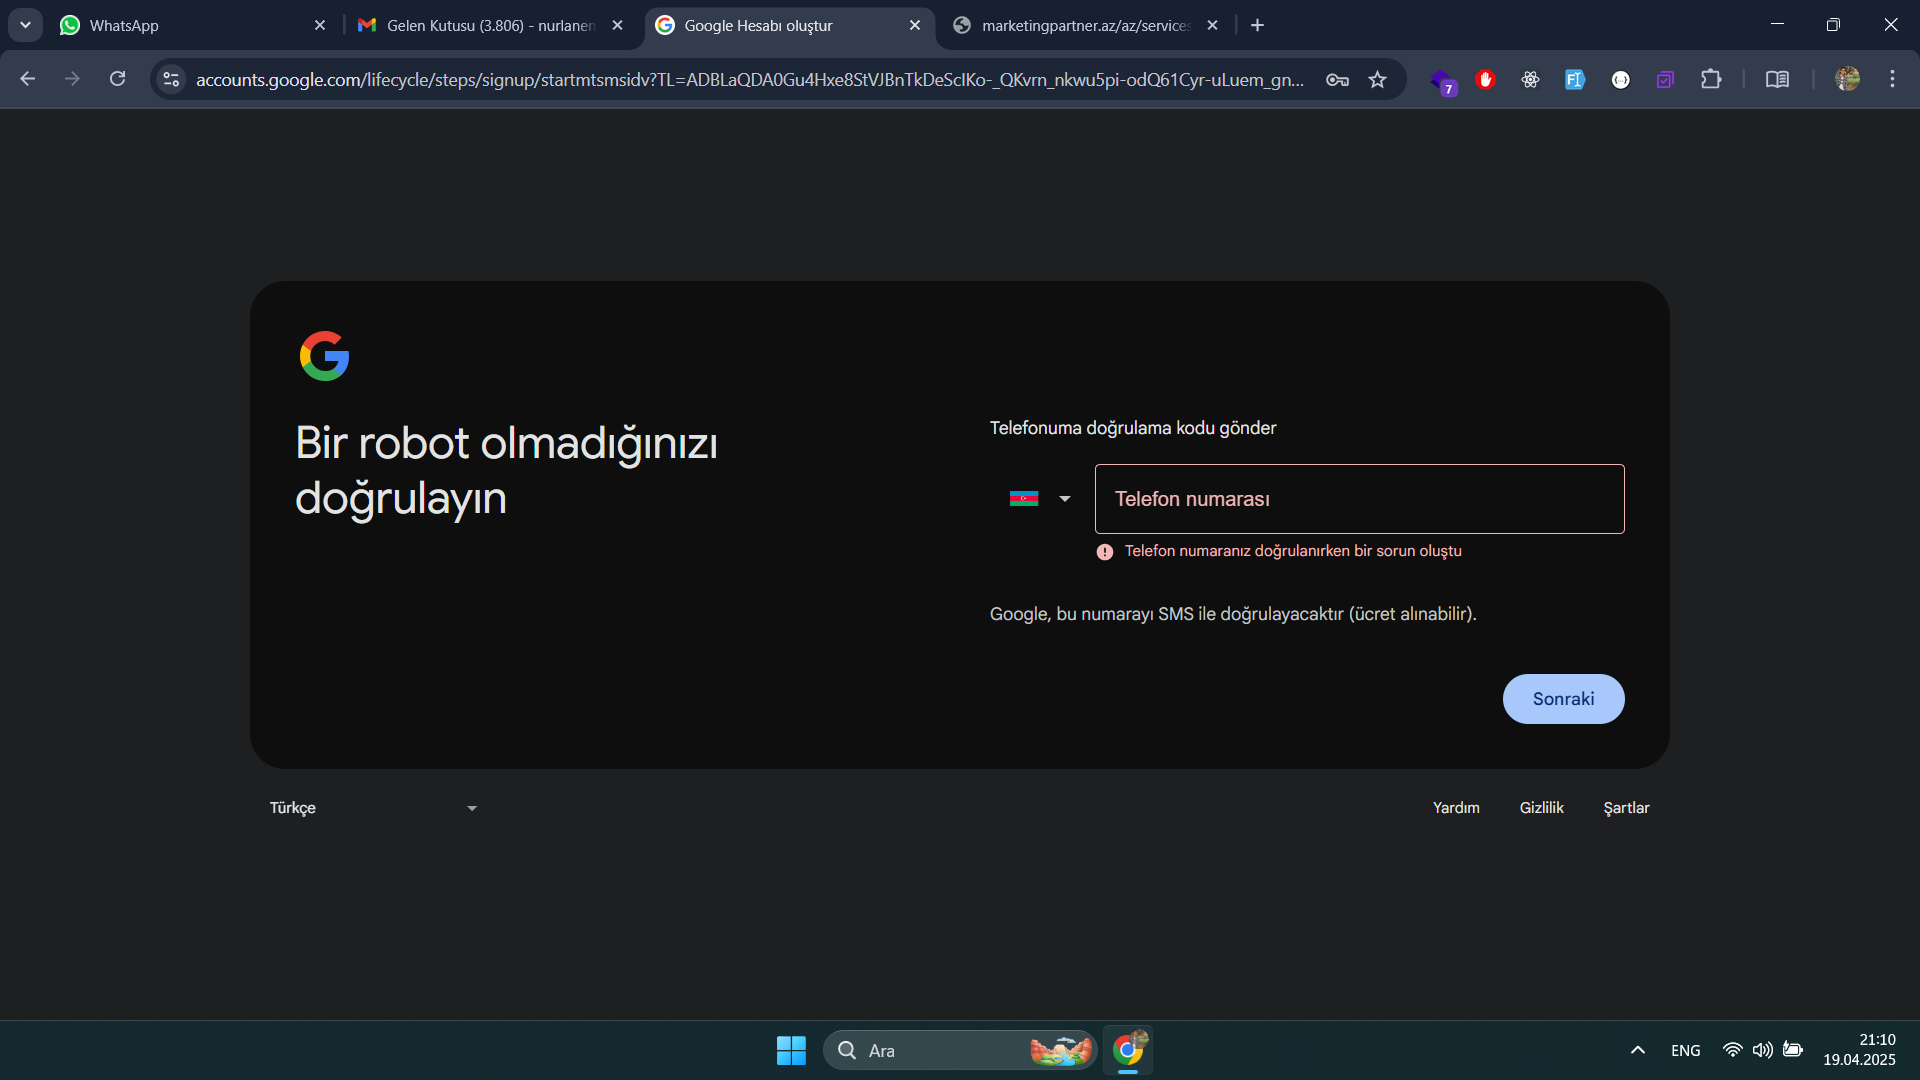Open the site information icon in address bar
The width and height of the screenshot is (1920, 1080).
click(170, 79)
